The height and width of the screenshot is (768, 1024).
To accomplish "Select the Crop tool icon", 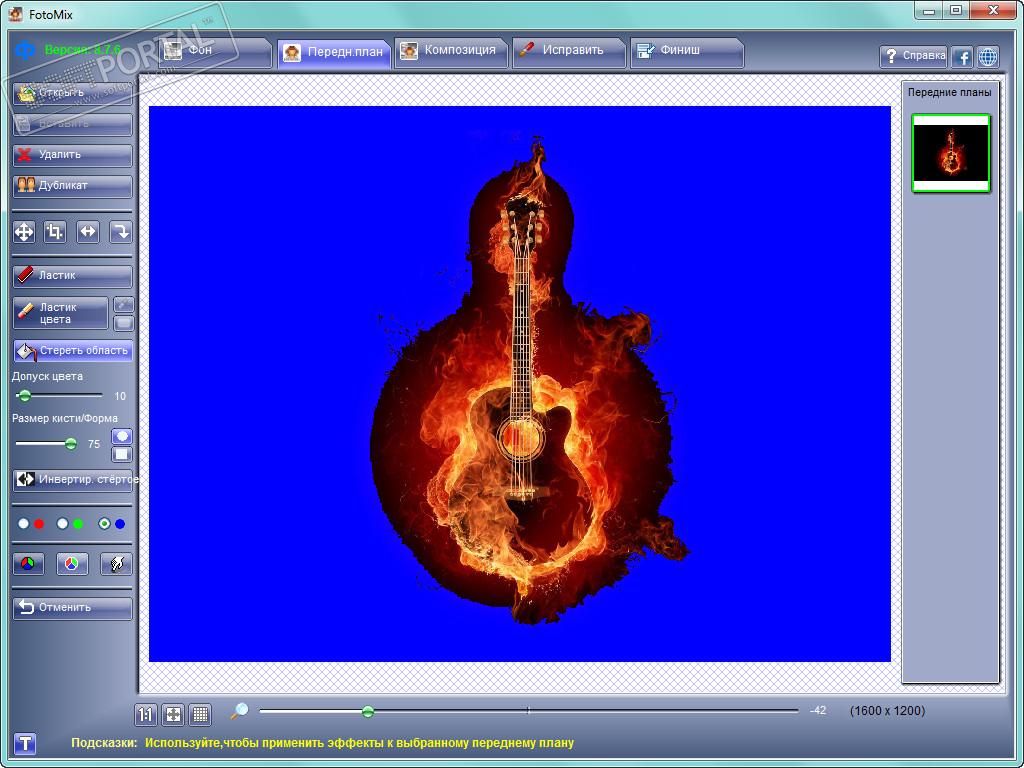I will 55,232.
